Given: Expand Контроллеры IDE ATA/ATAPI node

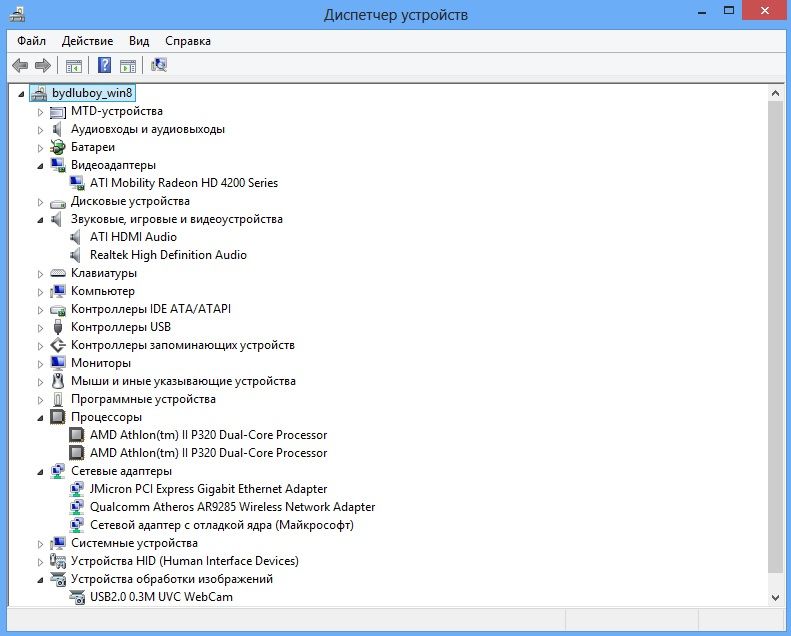Looking at the screenshot, I should pyautogui.click(x=40, y=310).
